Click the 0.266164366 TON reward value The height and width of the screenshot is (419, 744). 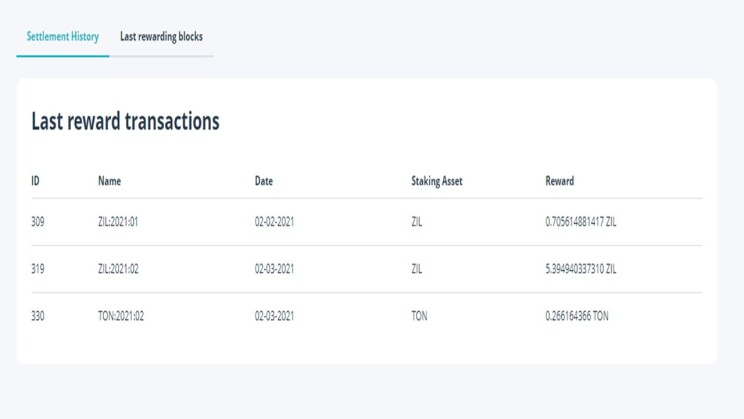coord(577,316)
